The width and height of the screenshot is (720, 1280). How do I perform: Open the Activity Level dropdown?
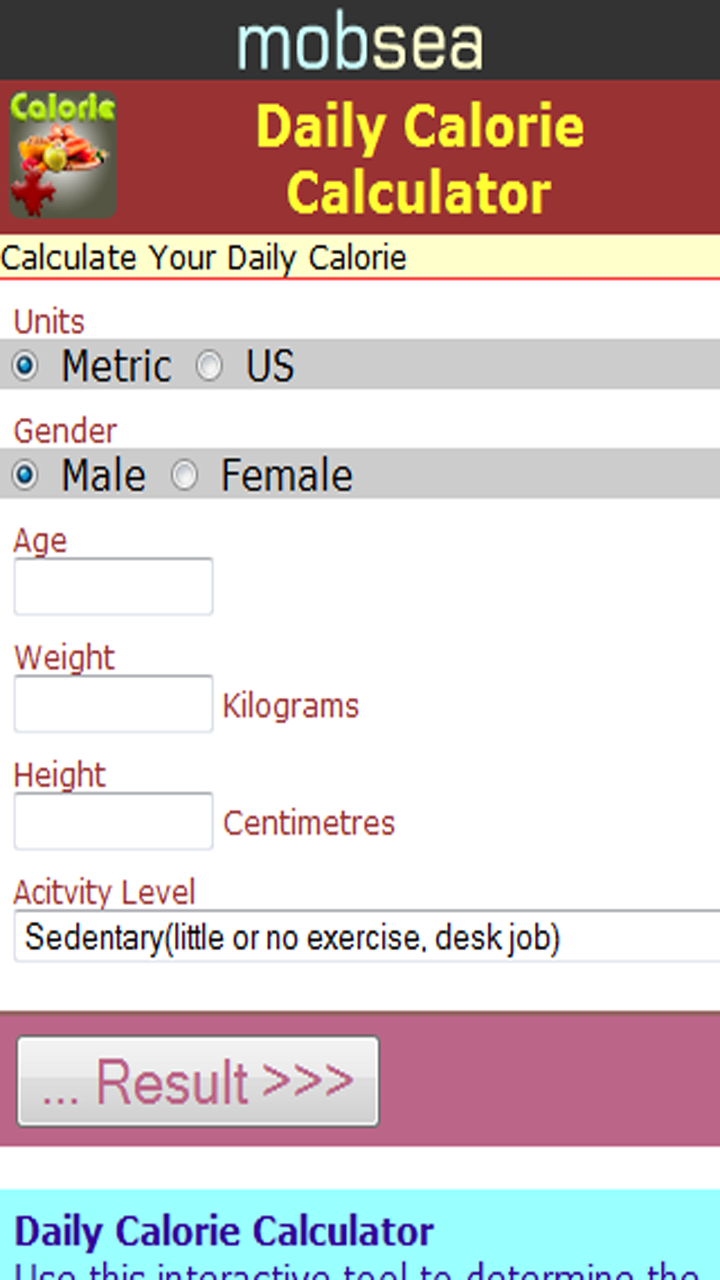[360, 937]
